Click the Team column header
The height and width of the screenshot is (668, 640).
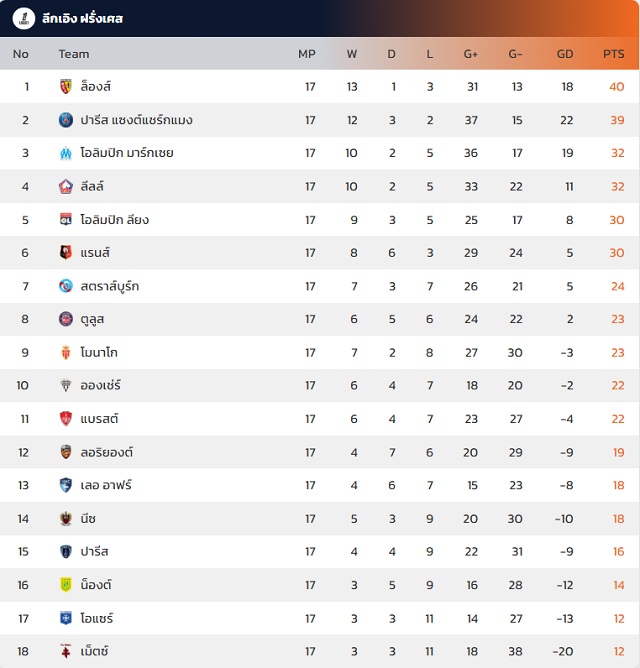pos(74,54)
